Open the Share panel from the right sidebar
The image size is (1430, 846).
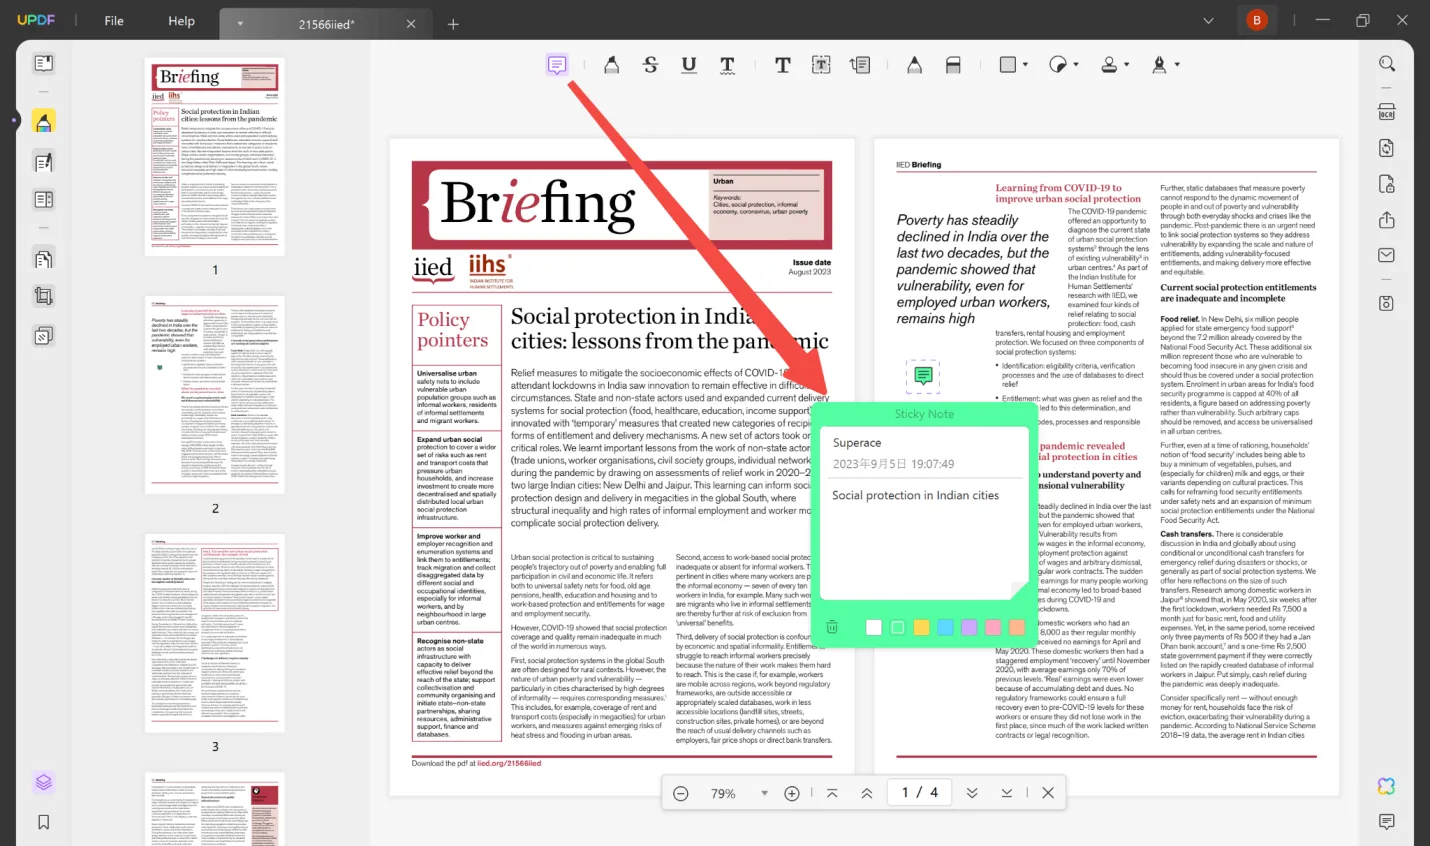pyautogui.click(x=1386, y=219)
